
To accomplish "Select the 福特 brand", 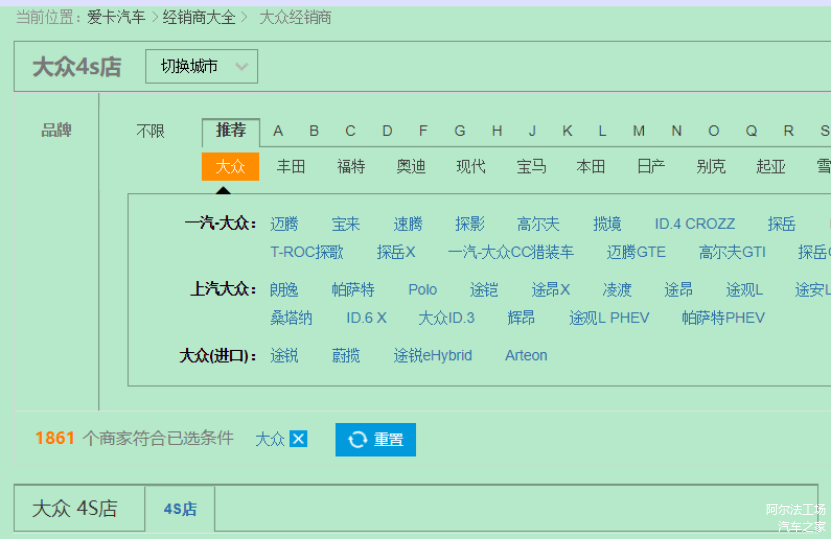I will pyautogui.click(x=351, y=167).
